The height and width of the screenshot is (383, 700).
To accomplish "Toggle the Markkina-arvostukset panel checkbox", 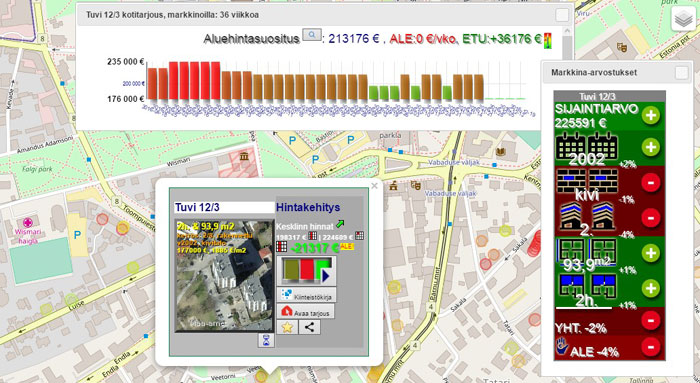I will (x=682, y=73).
